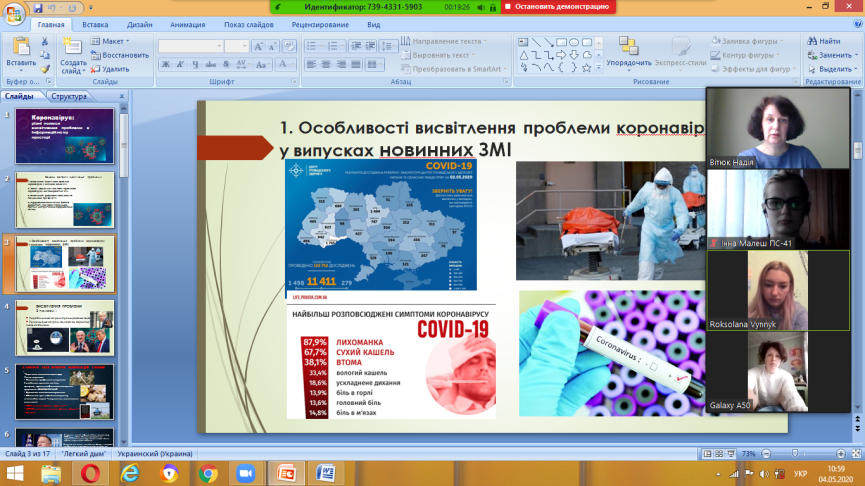
Task: Open Zoom from the Windows taskbar
Action: pyautogui.click(x=243, y=472)
